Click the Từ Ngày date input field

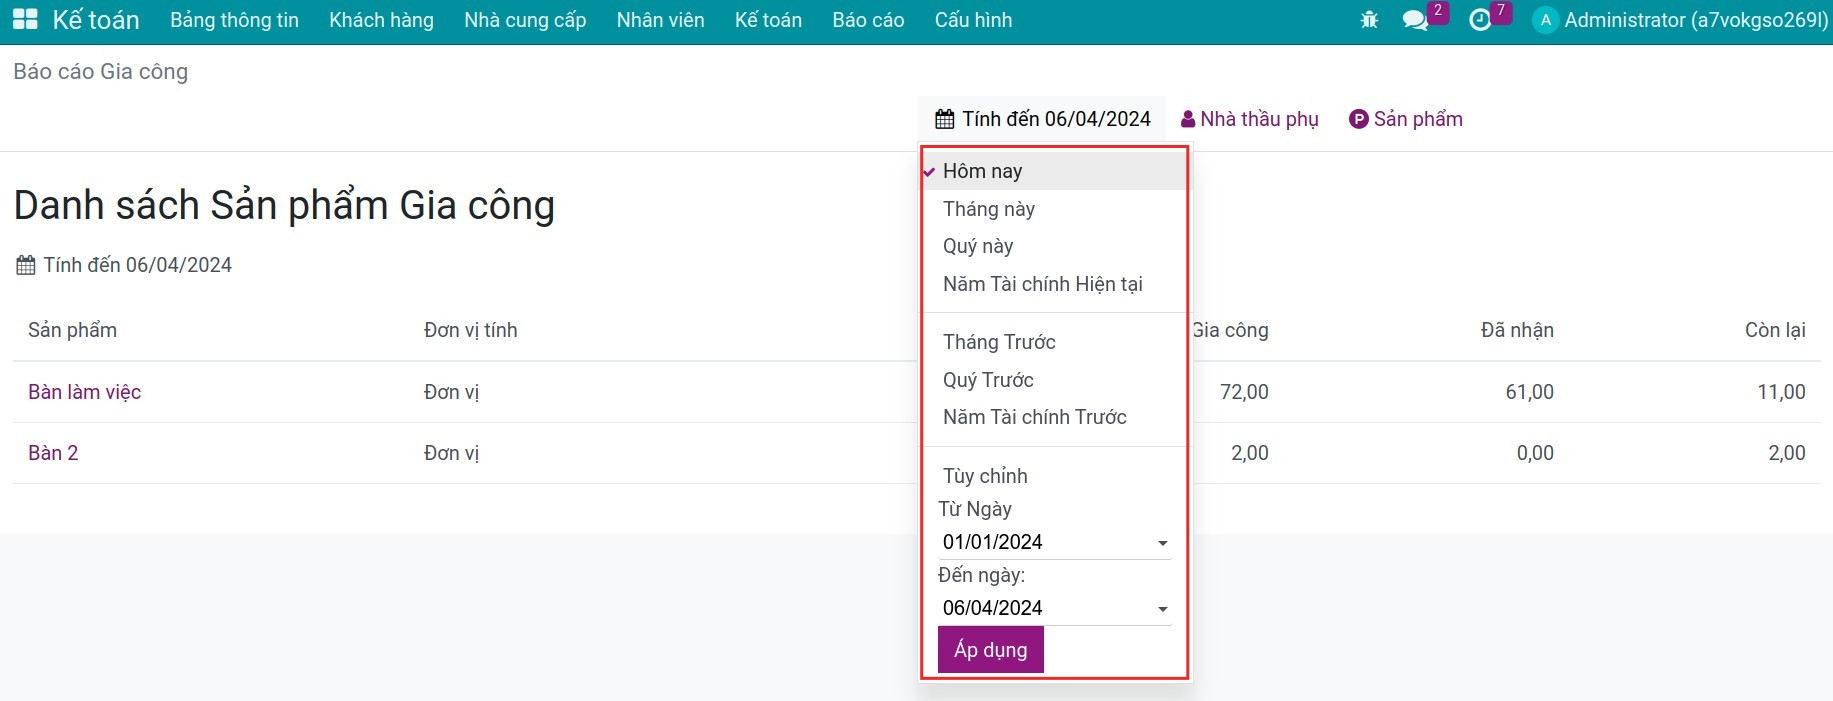click(1040, 542)
